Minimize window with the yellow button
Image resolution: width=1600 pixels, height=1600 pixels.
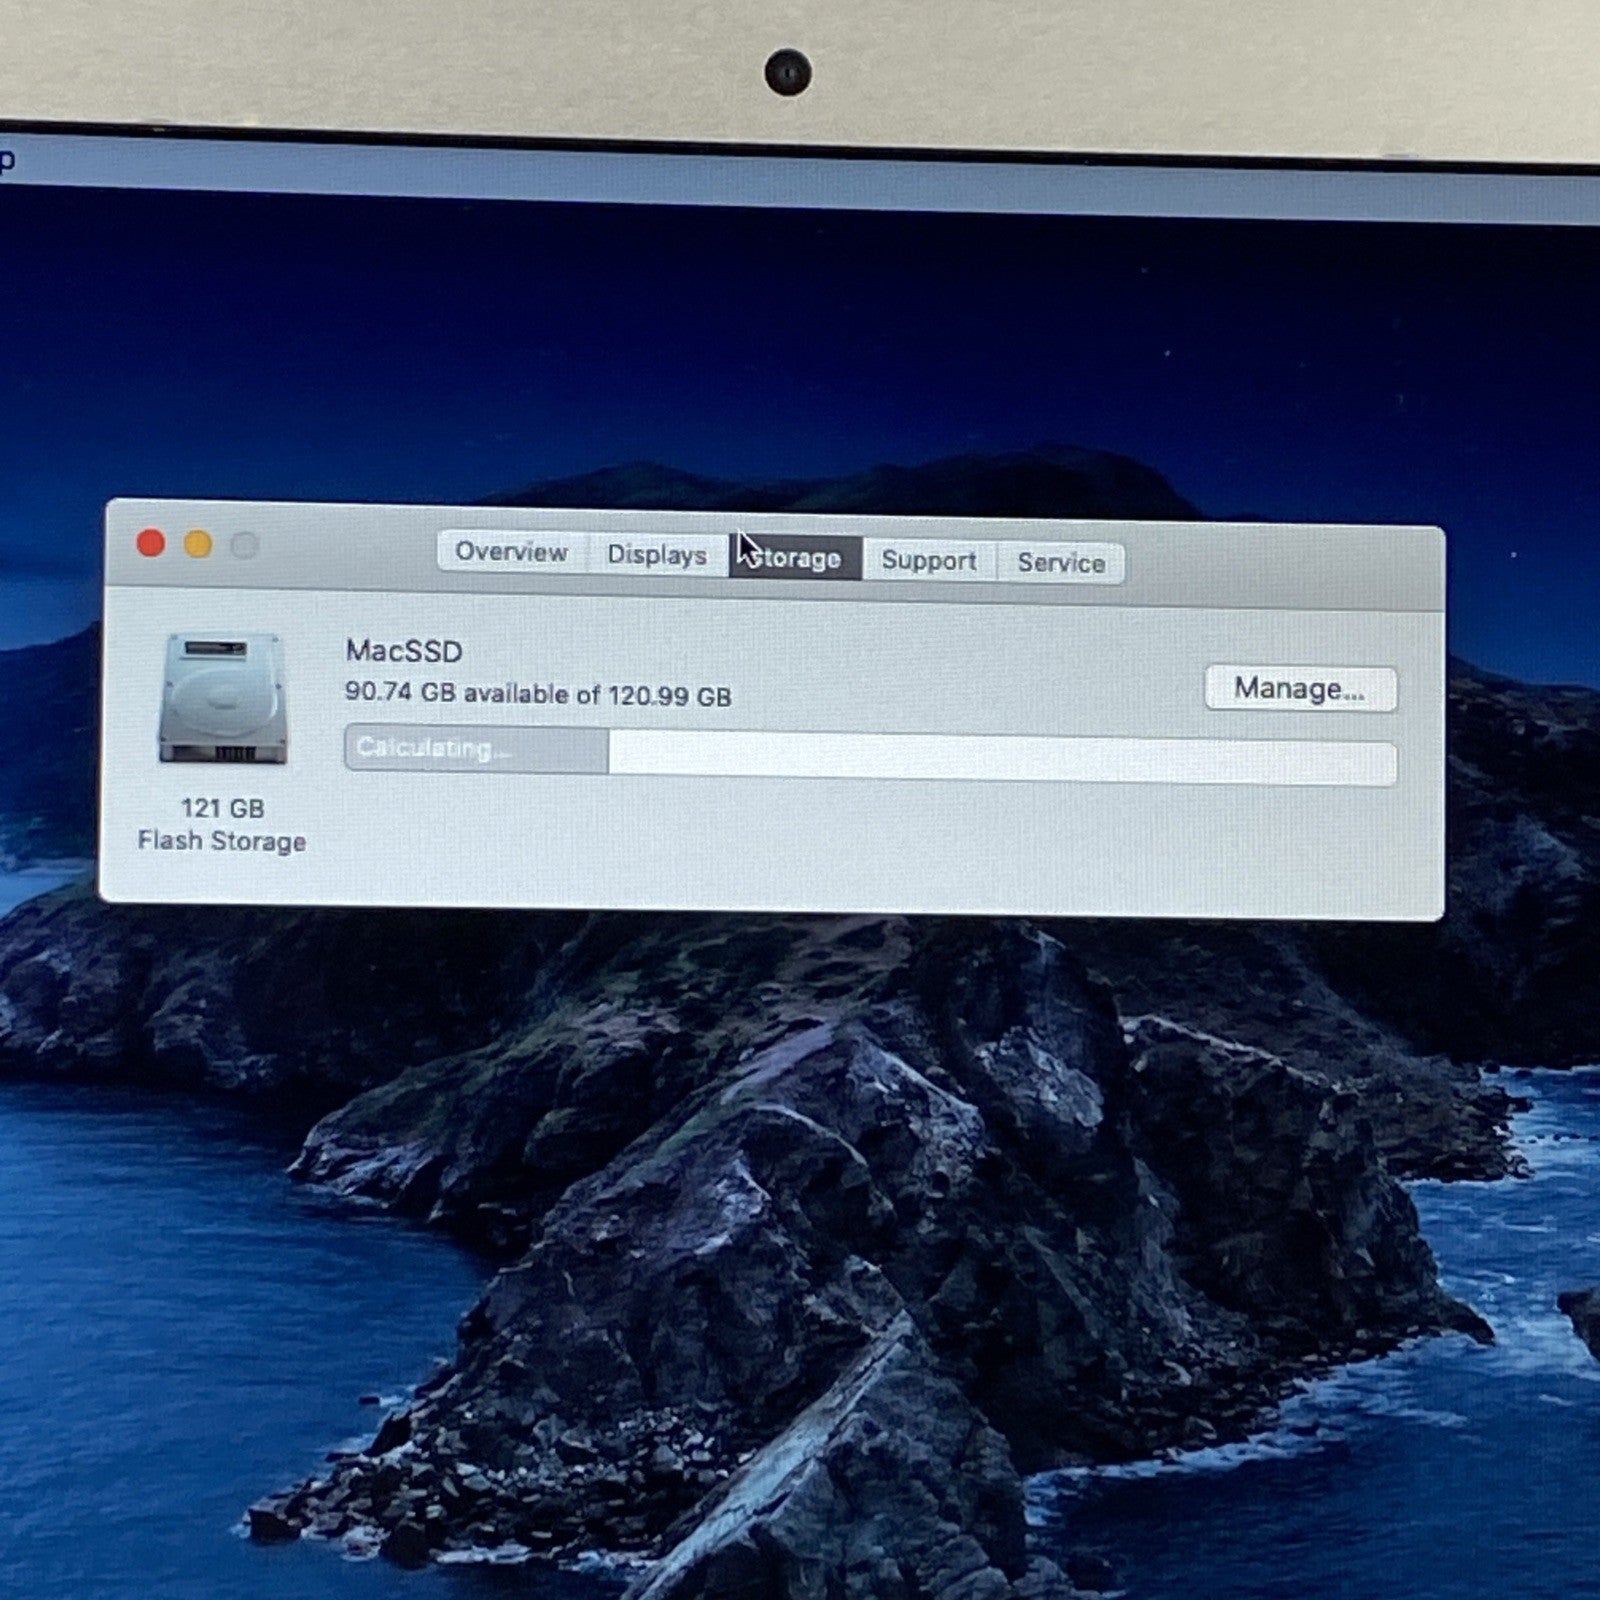198,545
